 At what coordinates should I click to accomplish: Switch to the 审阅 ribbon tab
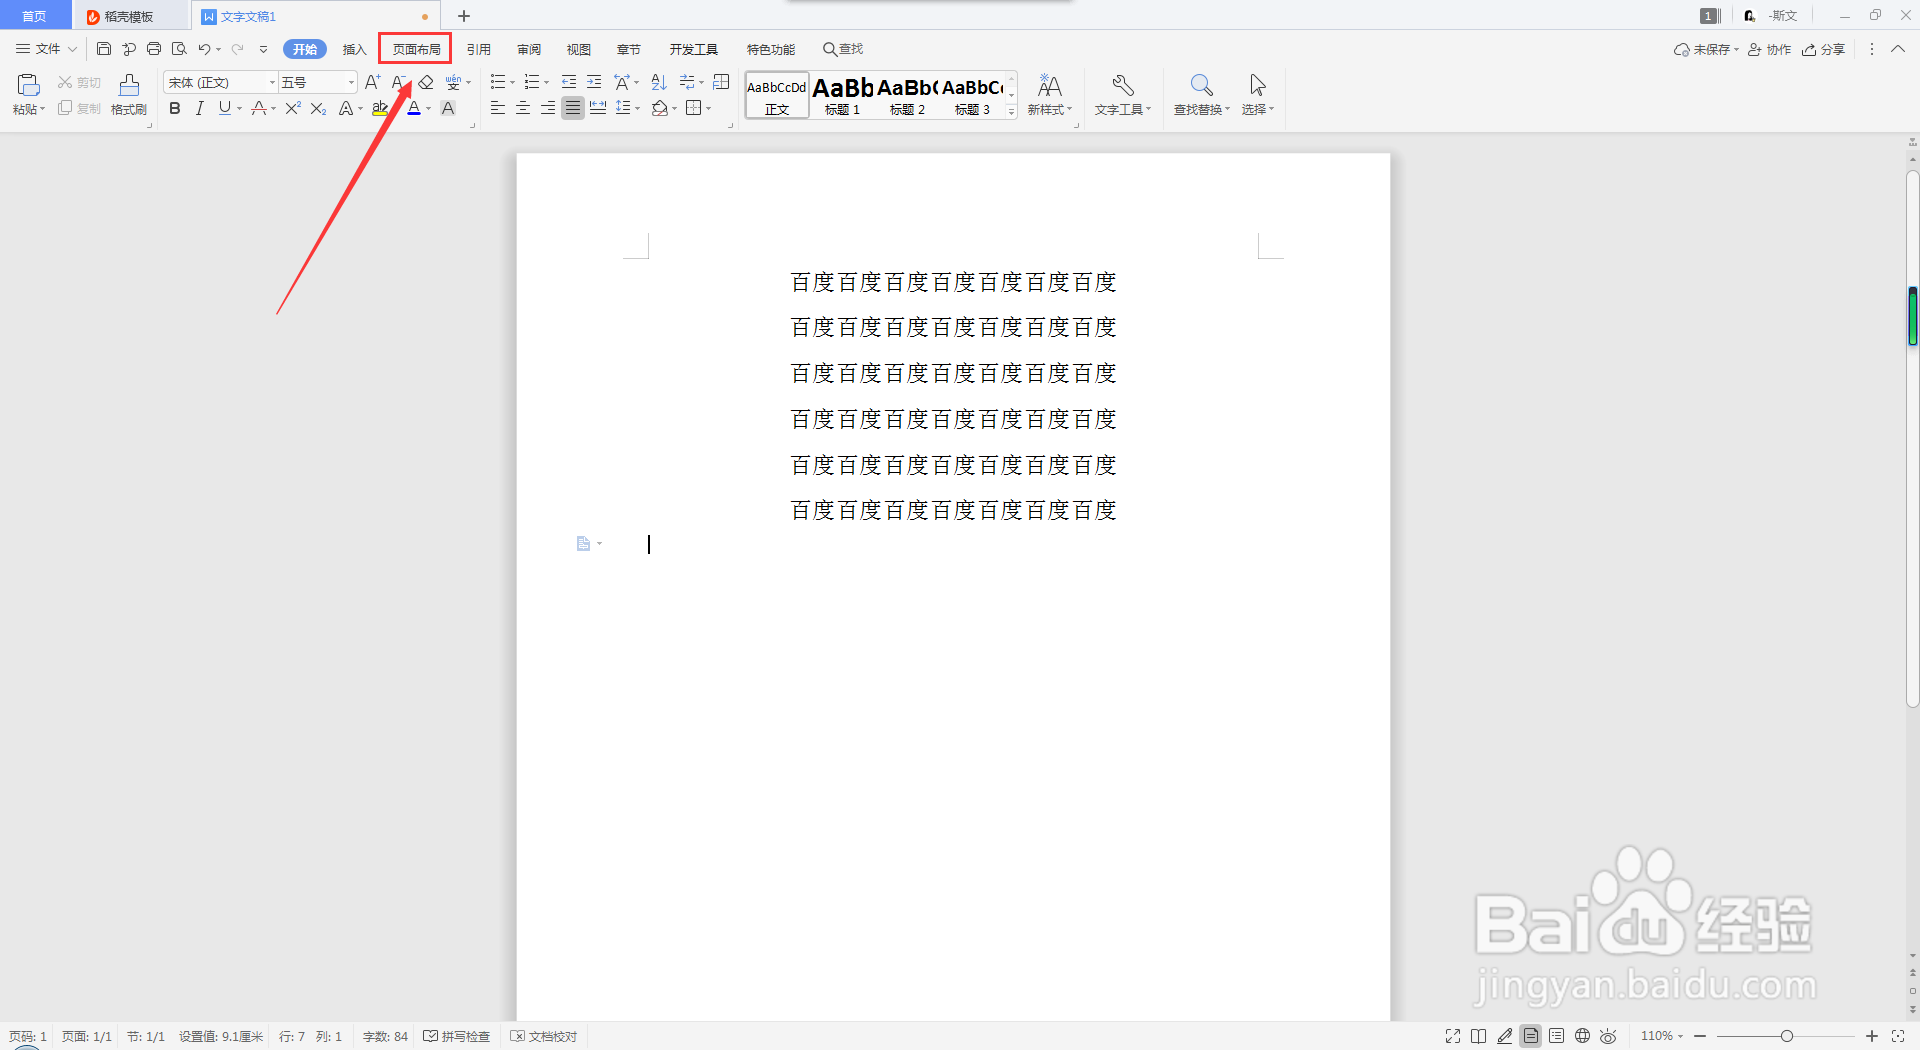[529, 49]
